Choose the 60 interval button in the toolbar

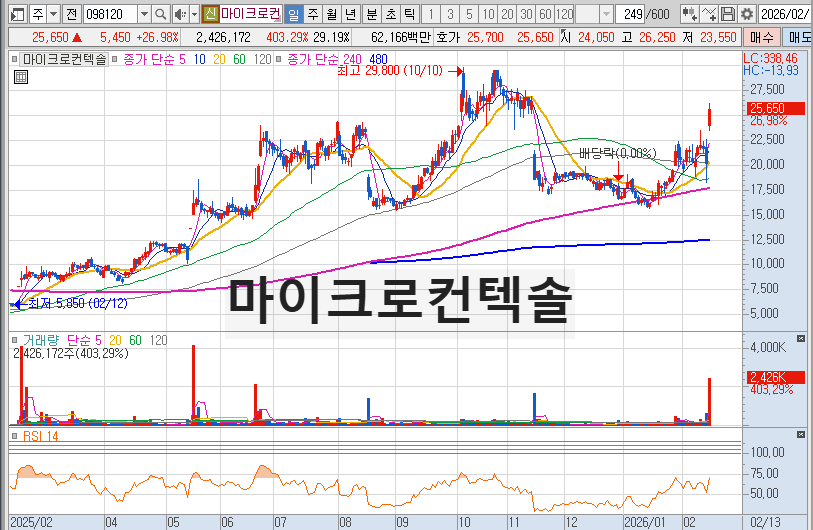point(545,14)
